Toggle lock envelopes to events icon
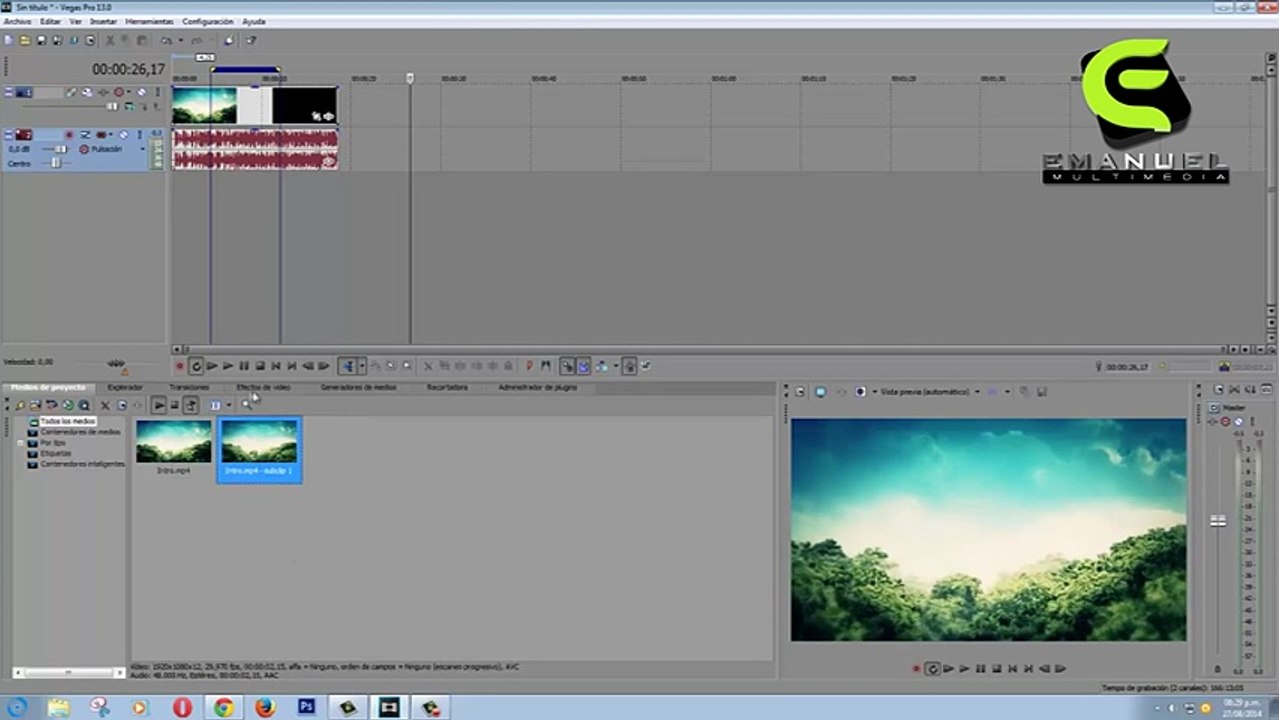 (629, 367)
